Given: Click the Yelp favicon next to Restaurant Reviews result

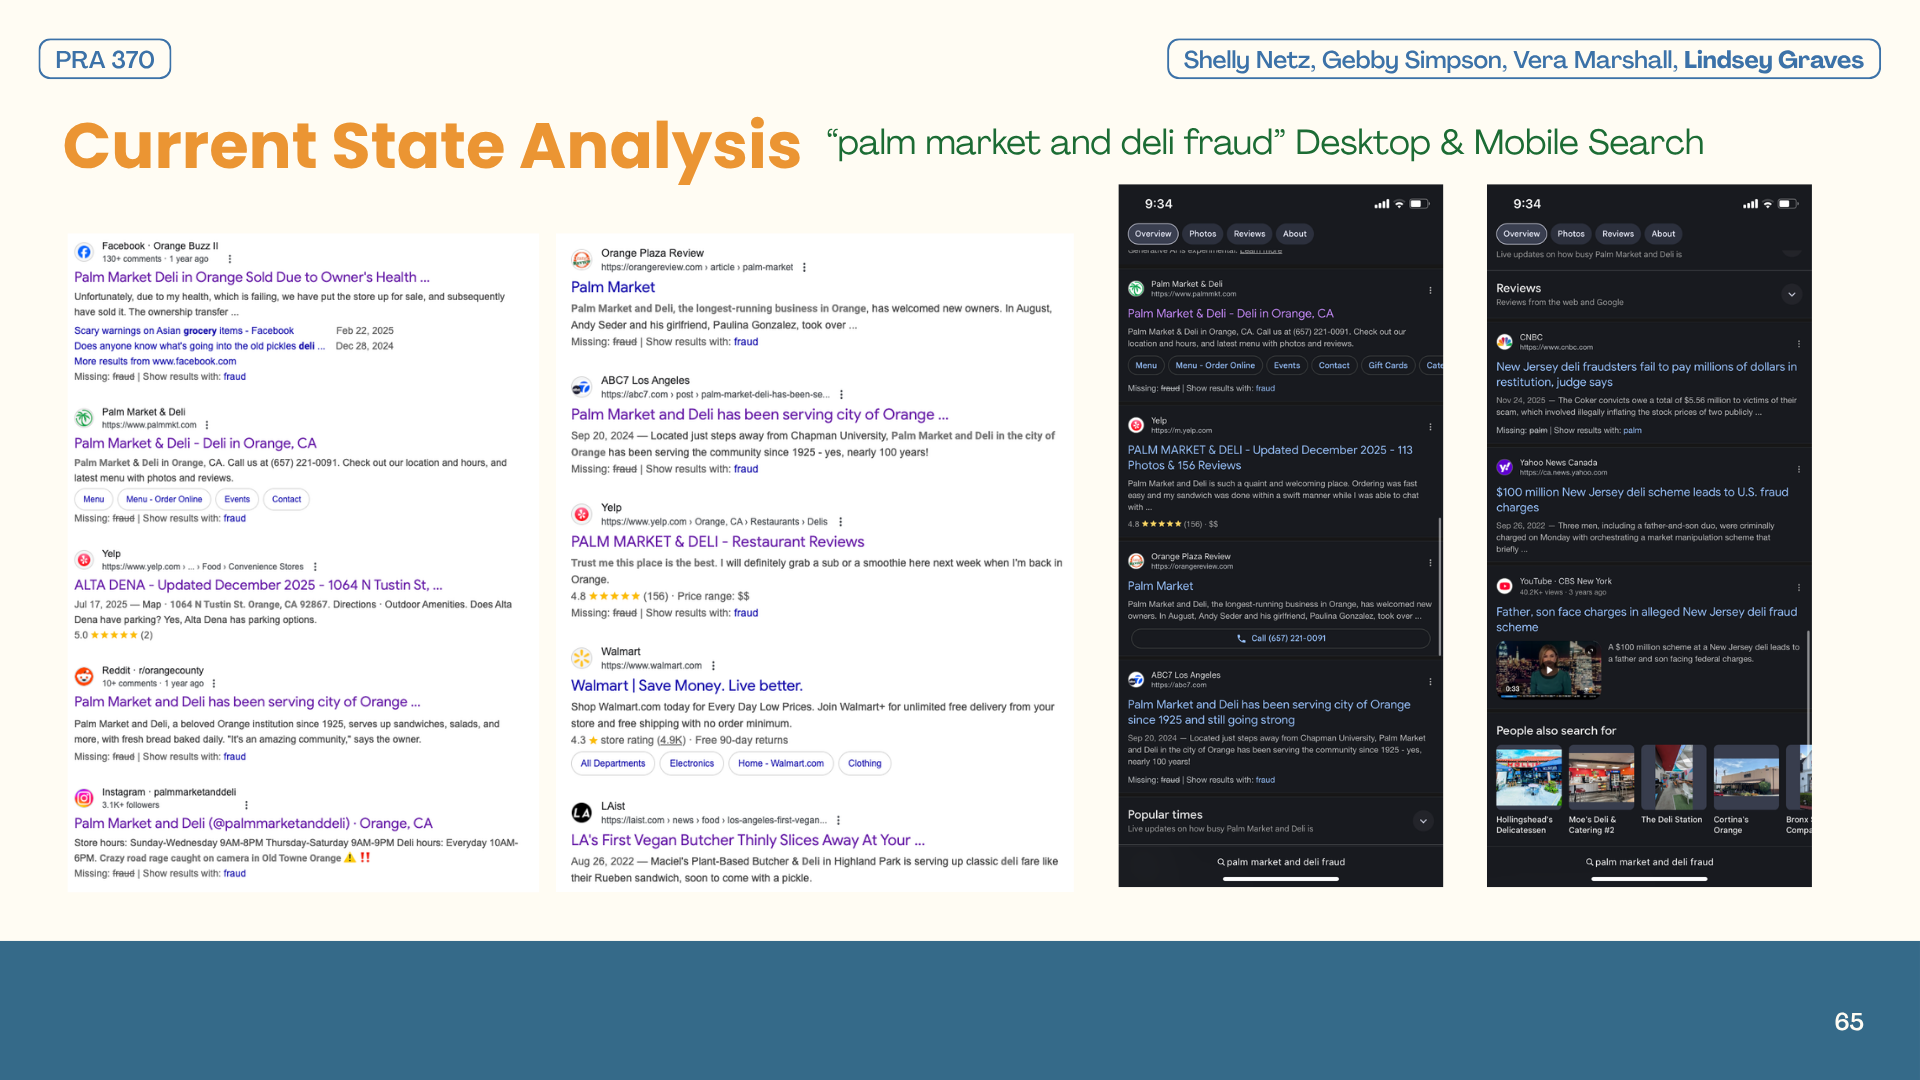Looking at the screenshot, I should (x=581, y=514).
